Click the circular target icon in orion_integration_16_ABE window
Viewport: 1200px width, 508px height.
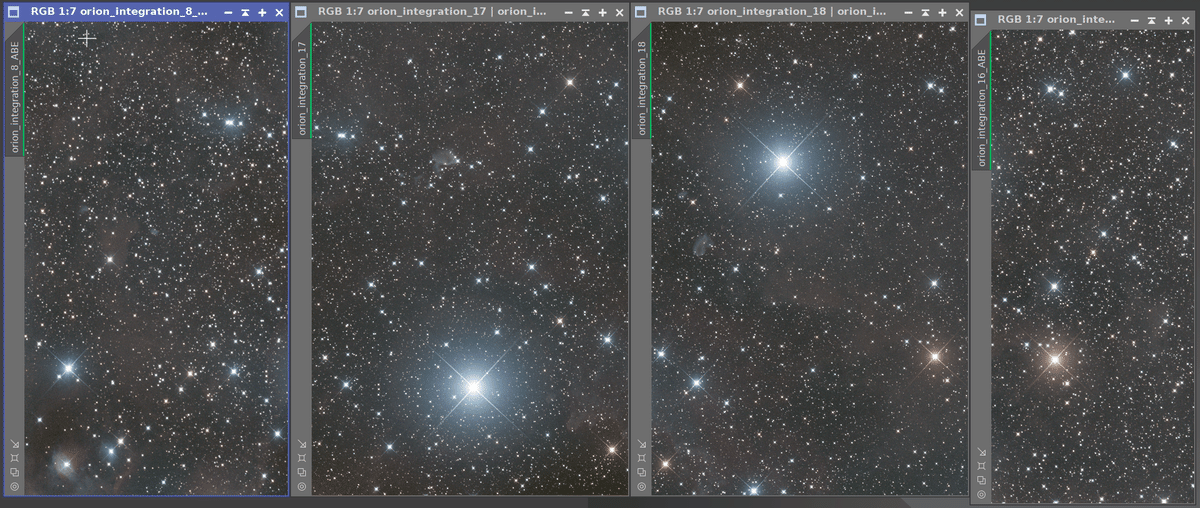pyautogui.click(x=981, y=494)
